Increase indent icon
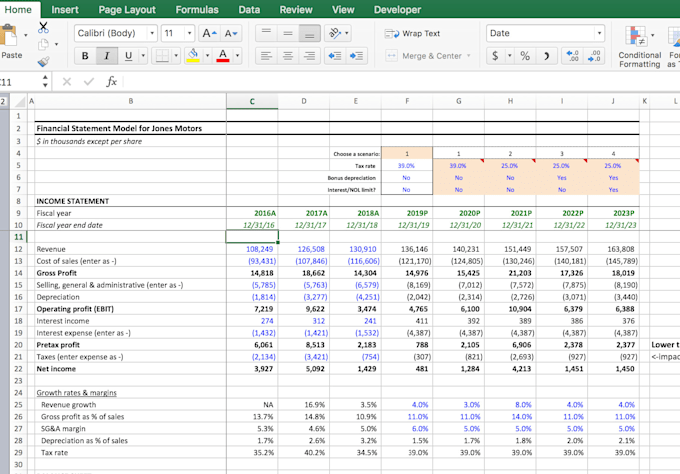680x474 pixels. pyautogui.click(x=356, y=56)
